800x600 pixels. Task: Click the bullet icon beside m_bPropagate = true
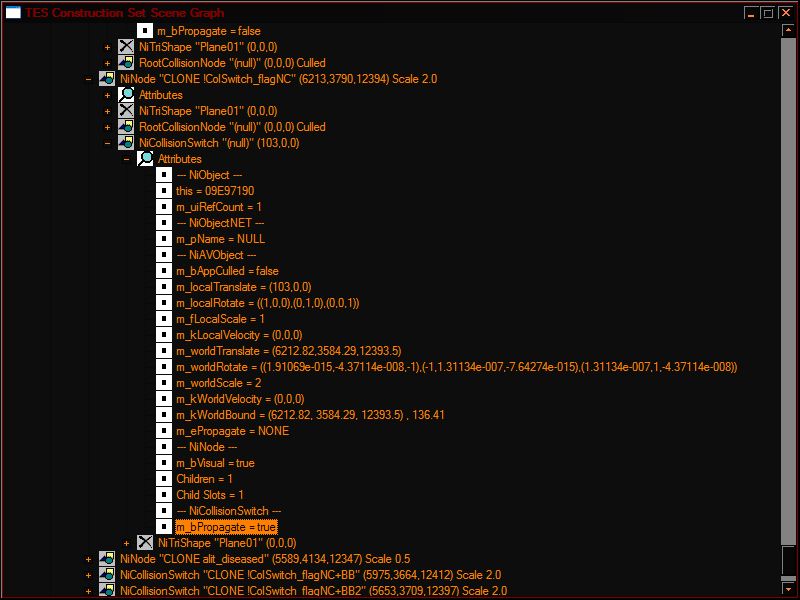coord(164,526)
